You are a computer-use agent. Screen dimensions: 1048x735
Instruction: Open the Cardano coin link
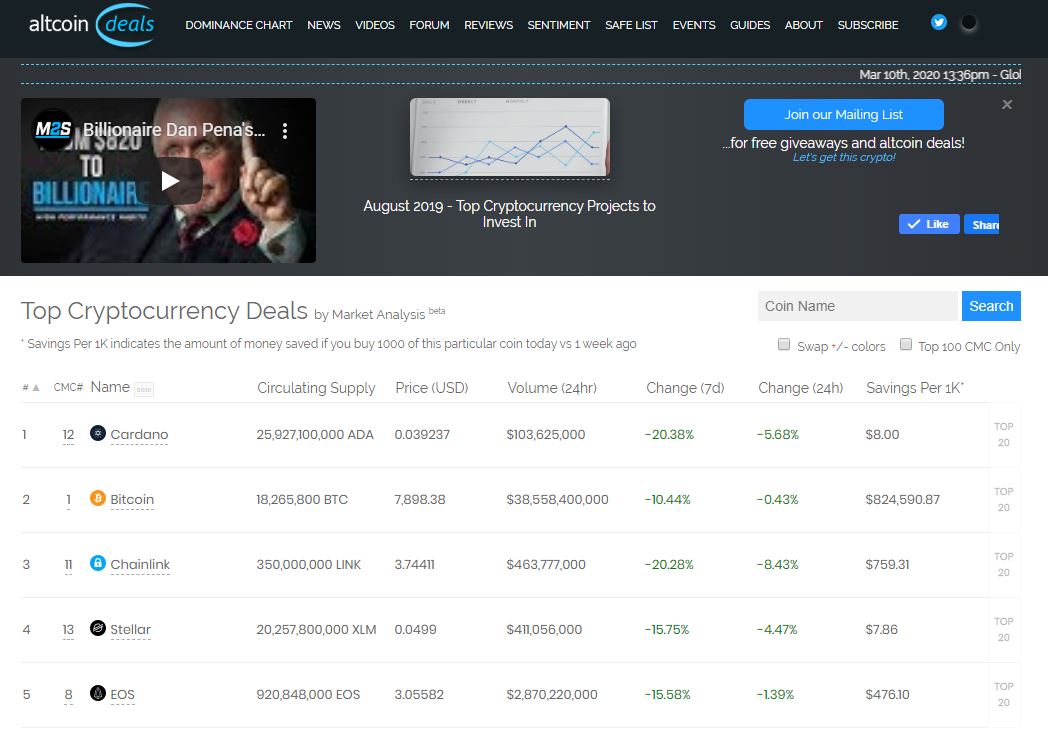139,434
